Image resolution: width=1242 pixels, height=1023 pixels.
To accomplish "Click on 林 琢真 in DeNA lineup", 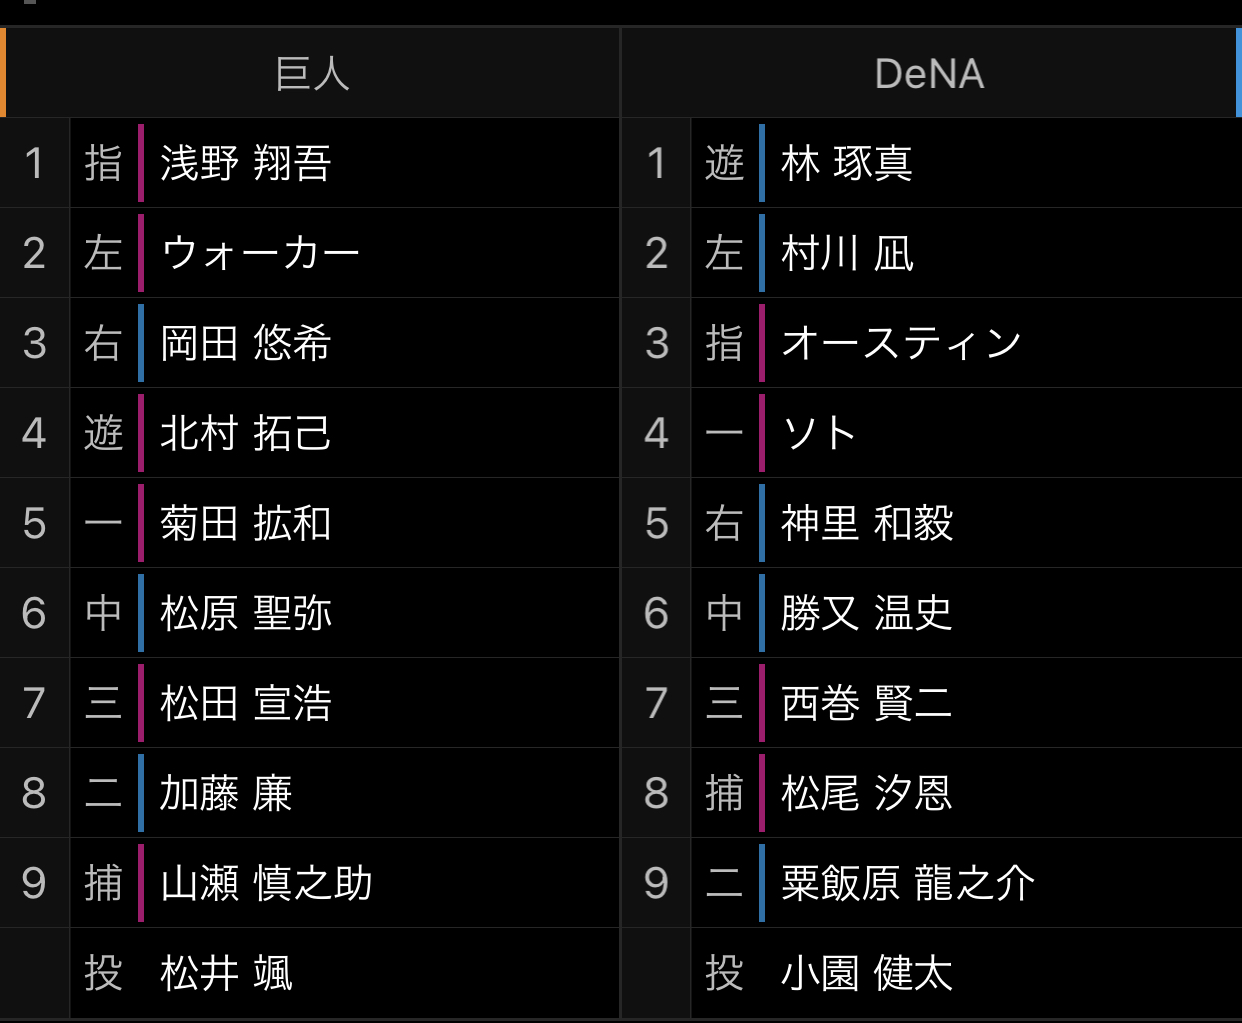I will click(846, 163).
